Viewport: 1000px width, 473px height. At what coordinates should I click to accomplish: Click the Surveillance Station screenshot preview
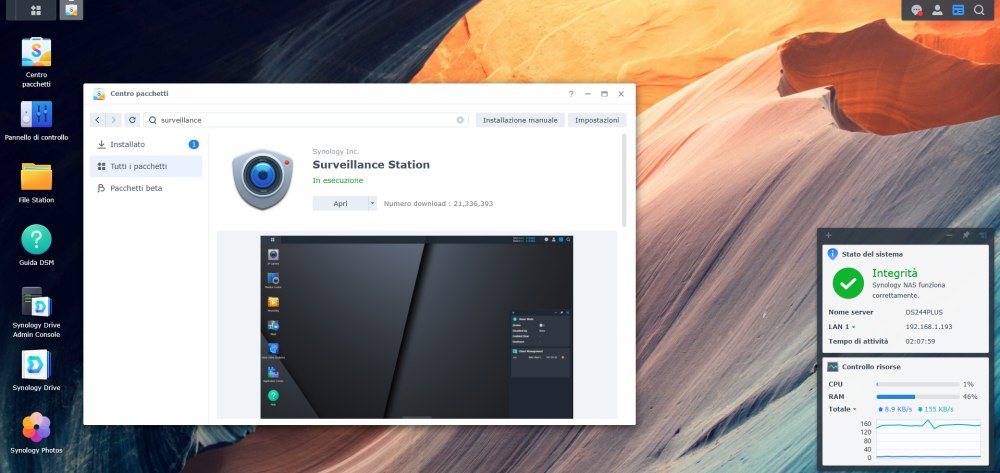[416, 327]
